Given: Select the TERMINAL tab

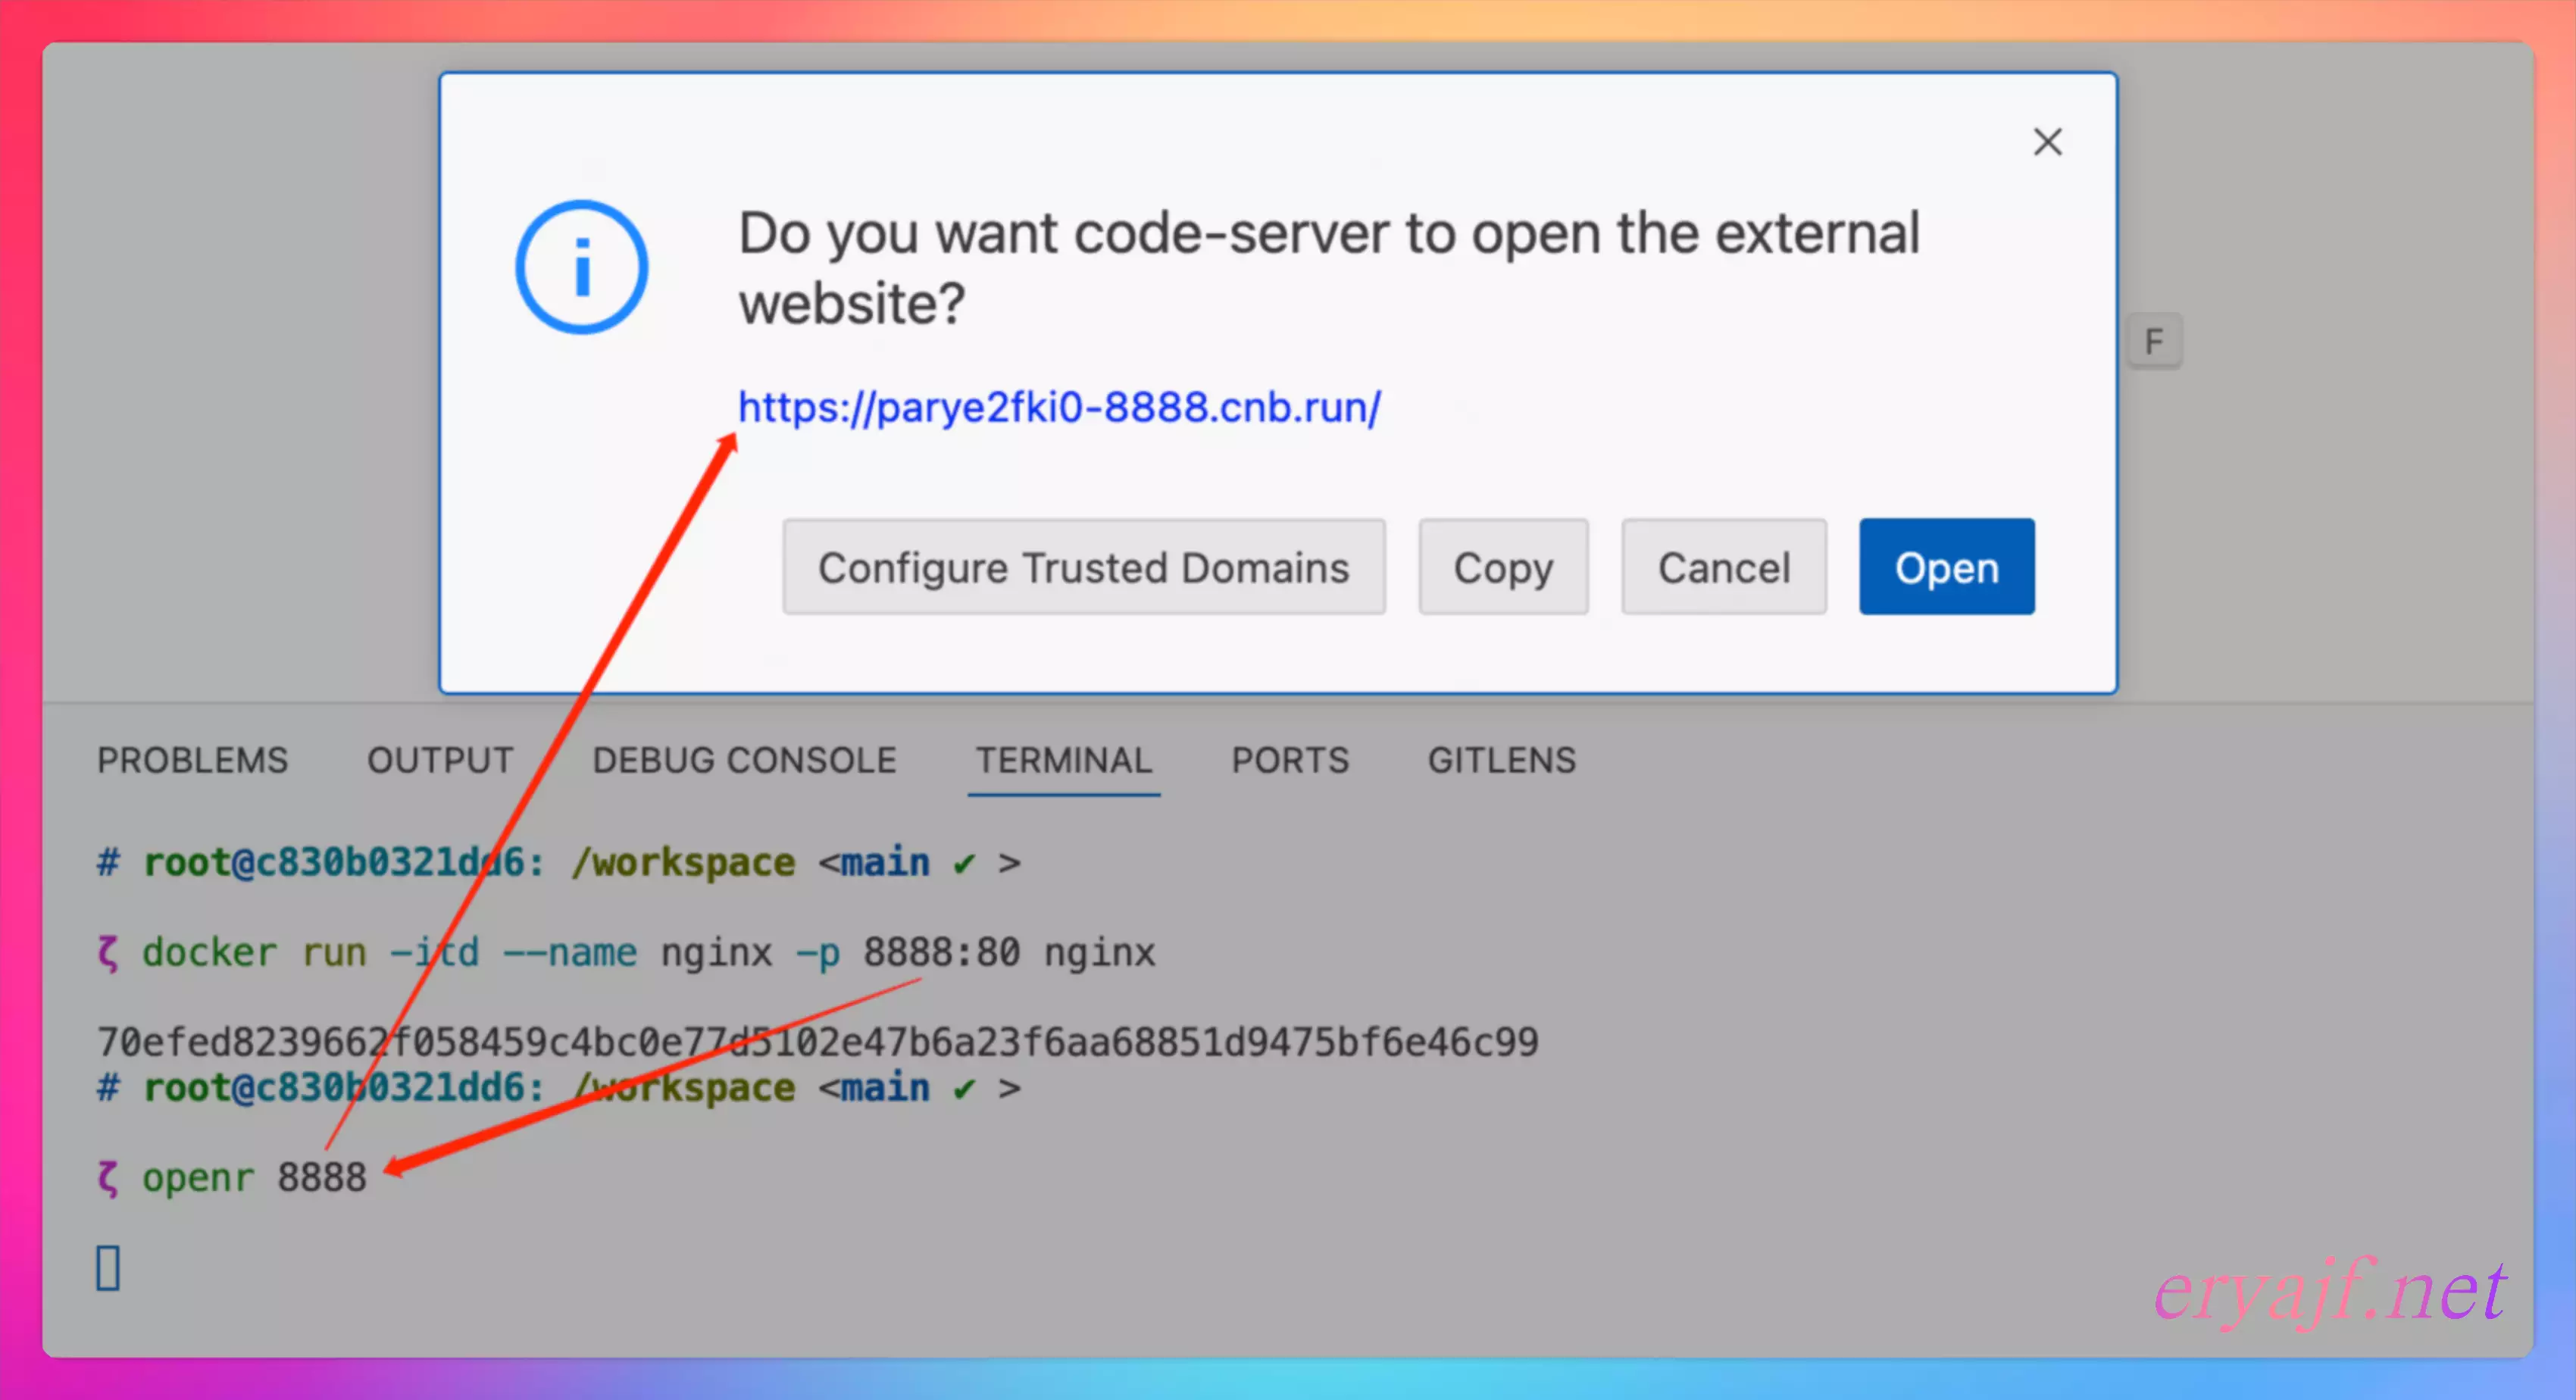Looking at the screenshot, I should pos(1064,760).
